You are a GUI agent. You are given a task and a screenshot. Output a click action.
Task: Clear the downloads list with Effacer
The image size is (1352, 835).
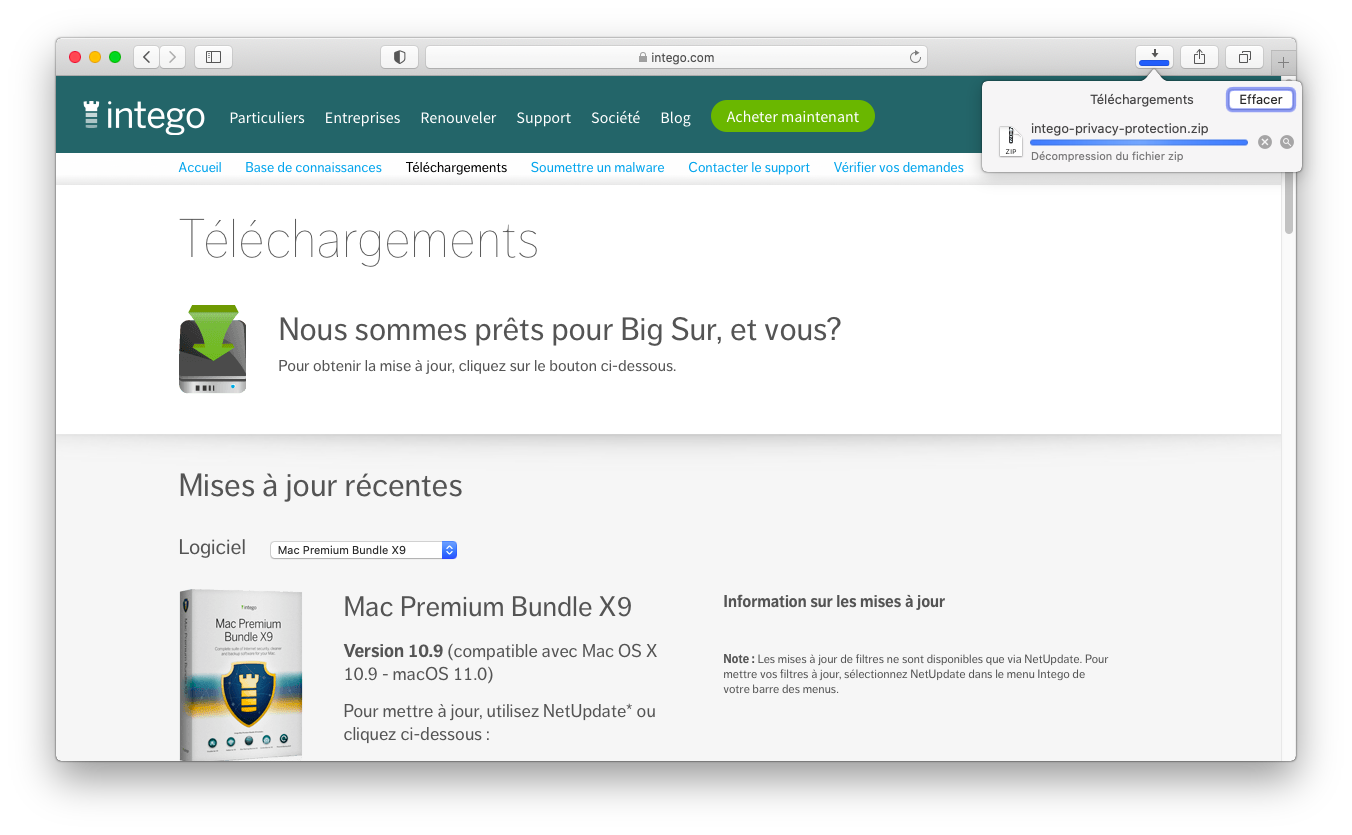point(1260,99)
